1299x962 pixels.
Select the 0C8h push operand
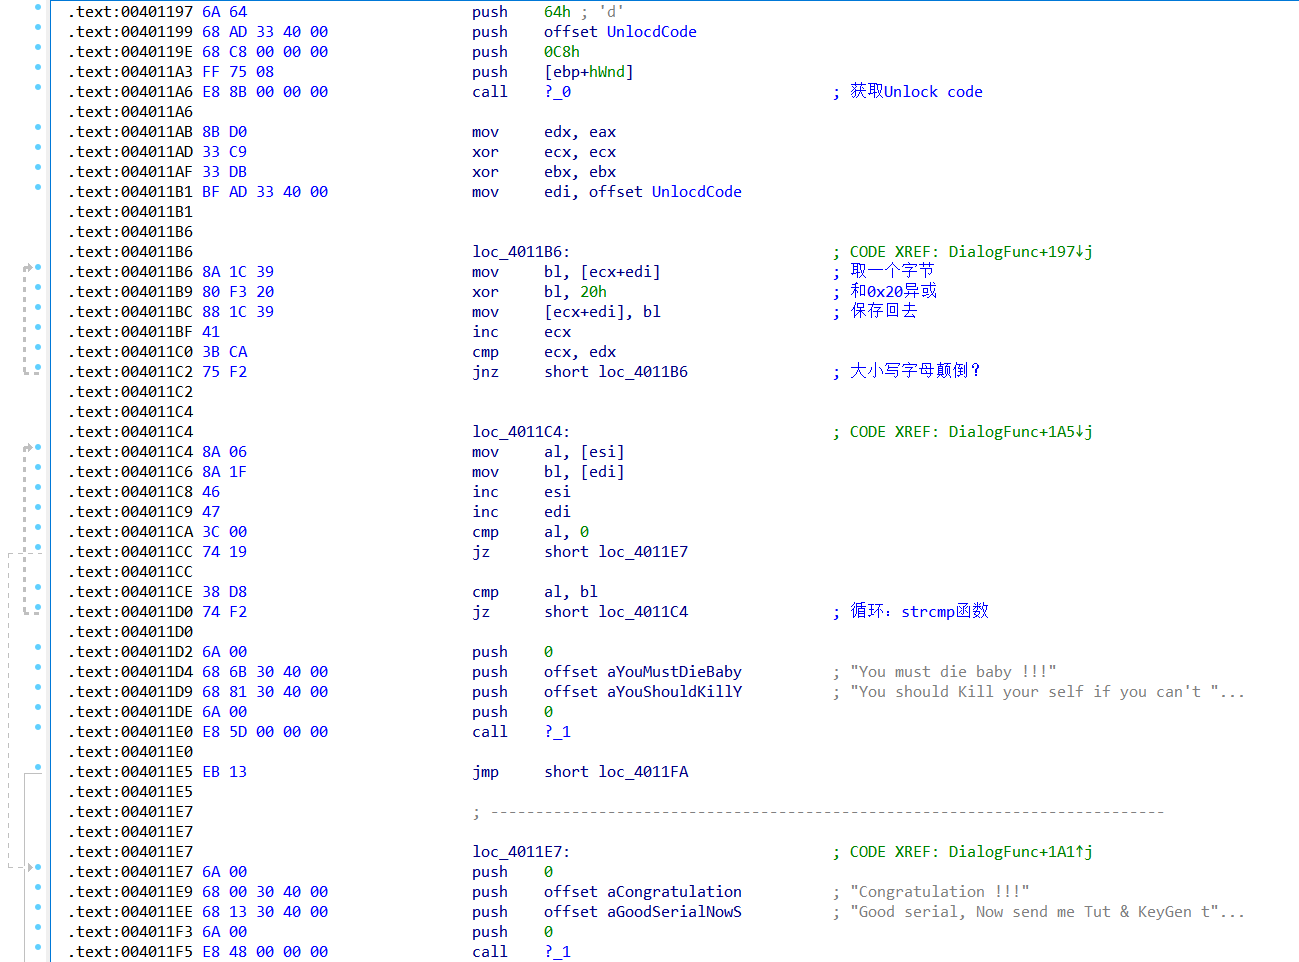[x=562, y=52]
